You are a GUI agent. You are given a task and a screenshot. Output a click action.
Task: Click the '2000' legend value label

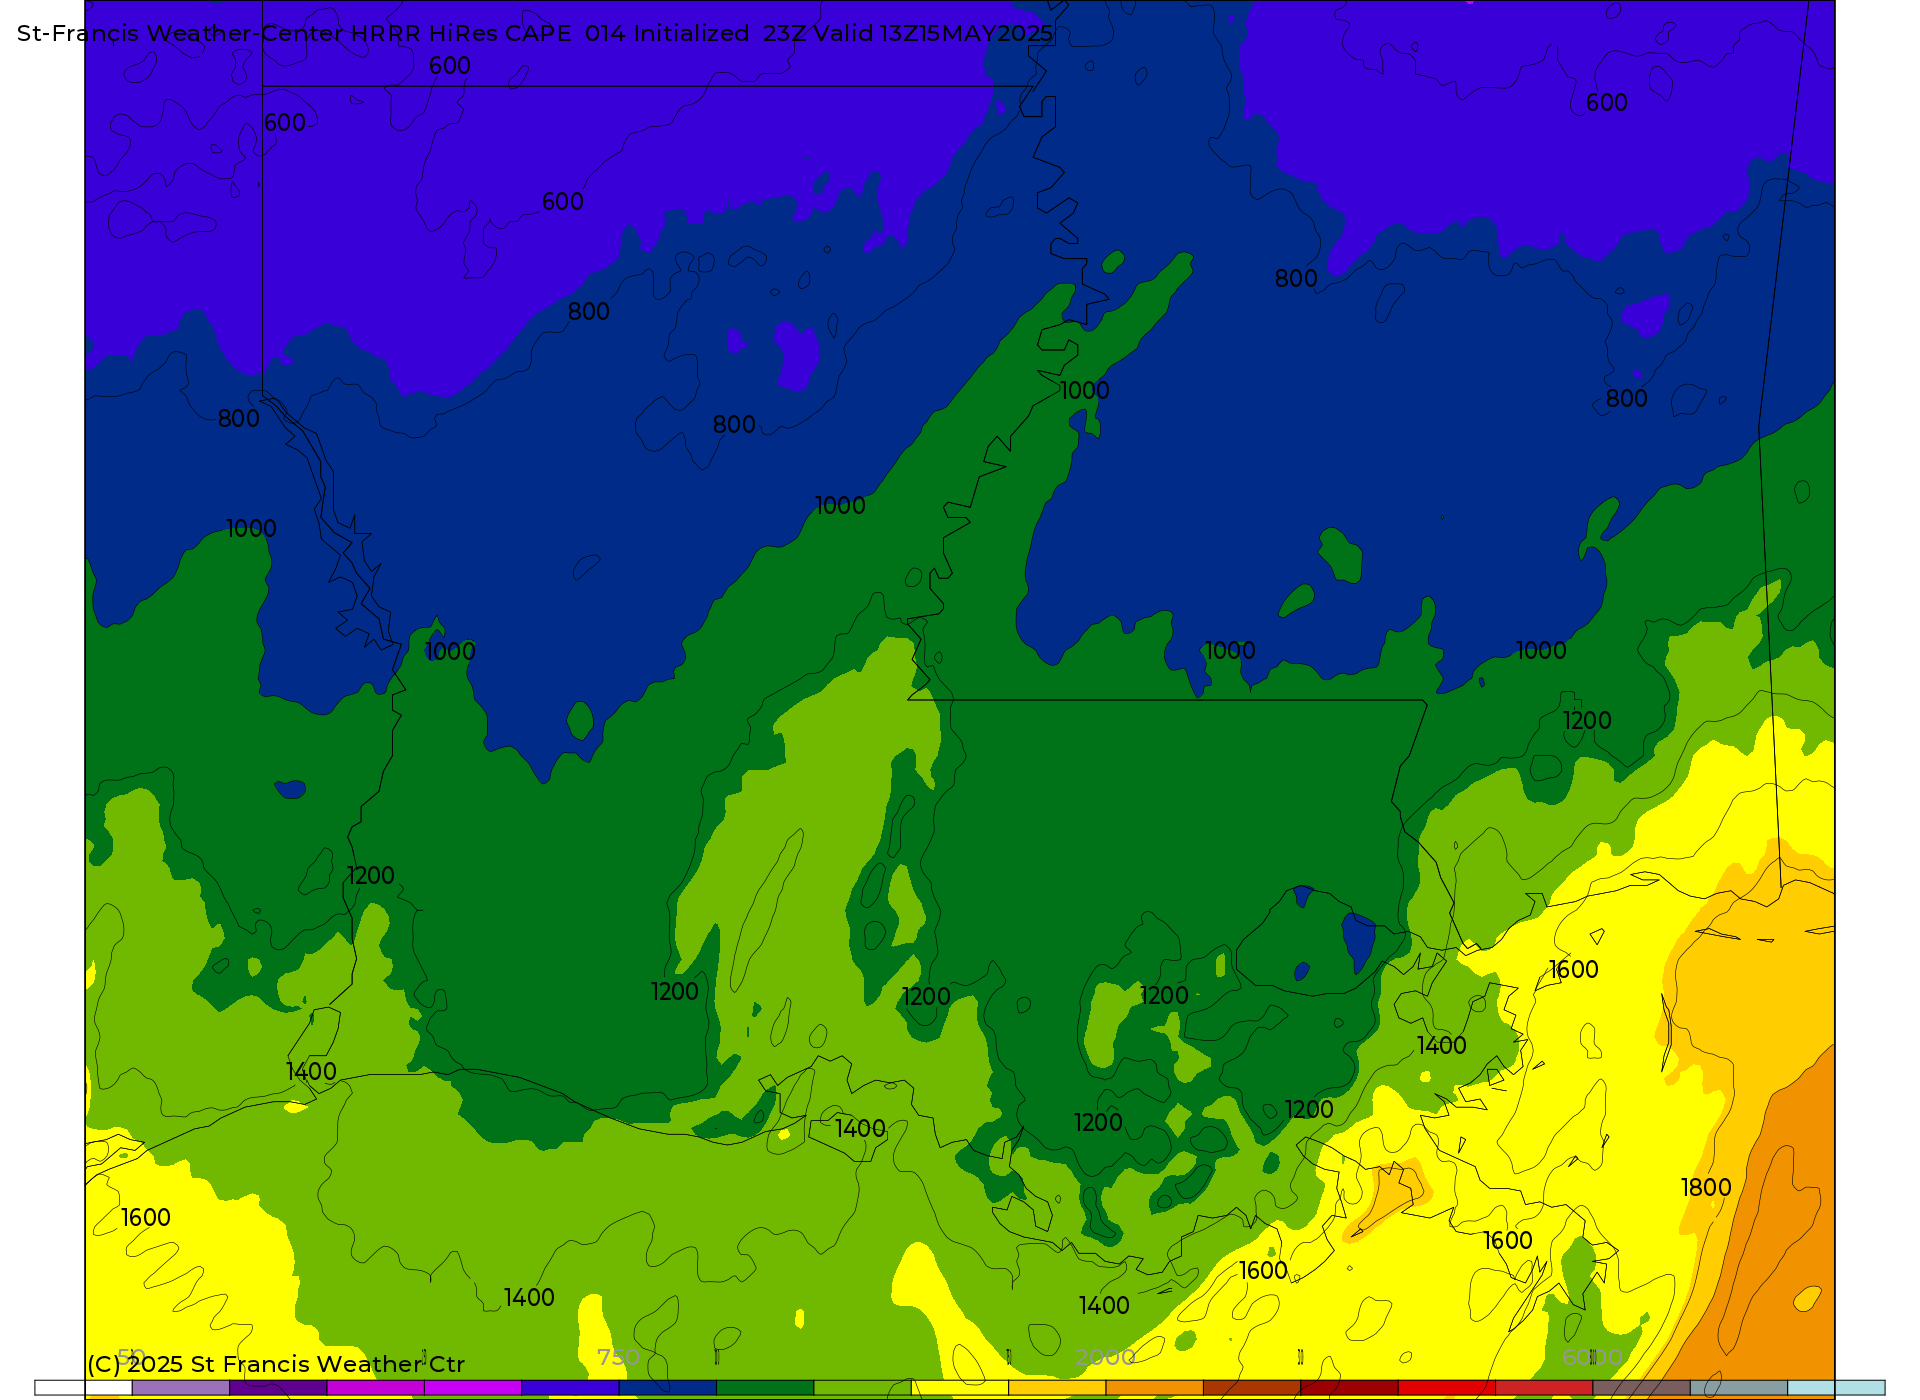[x=1105, y=1357]
